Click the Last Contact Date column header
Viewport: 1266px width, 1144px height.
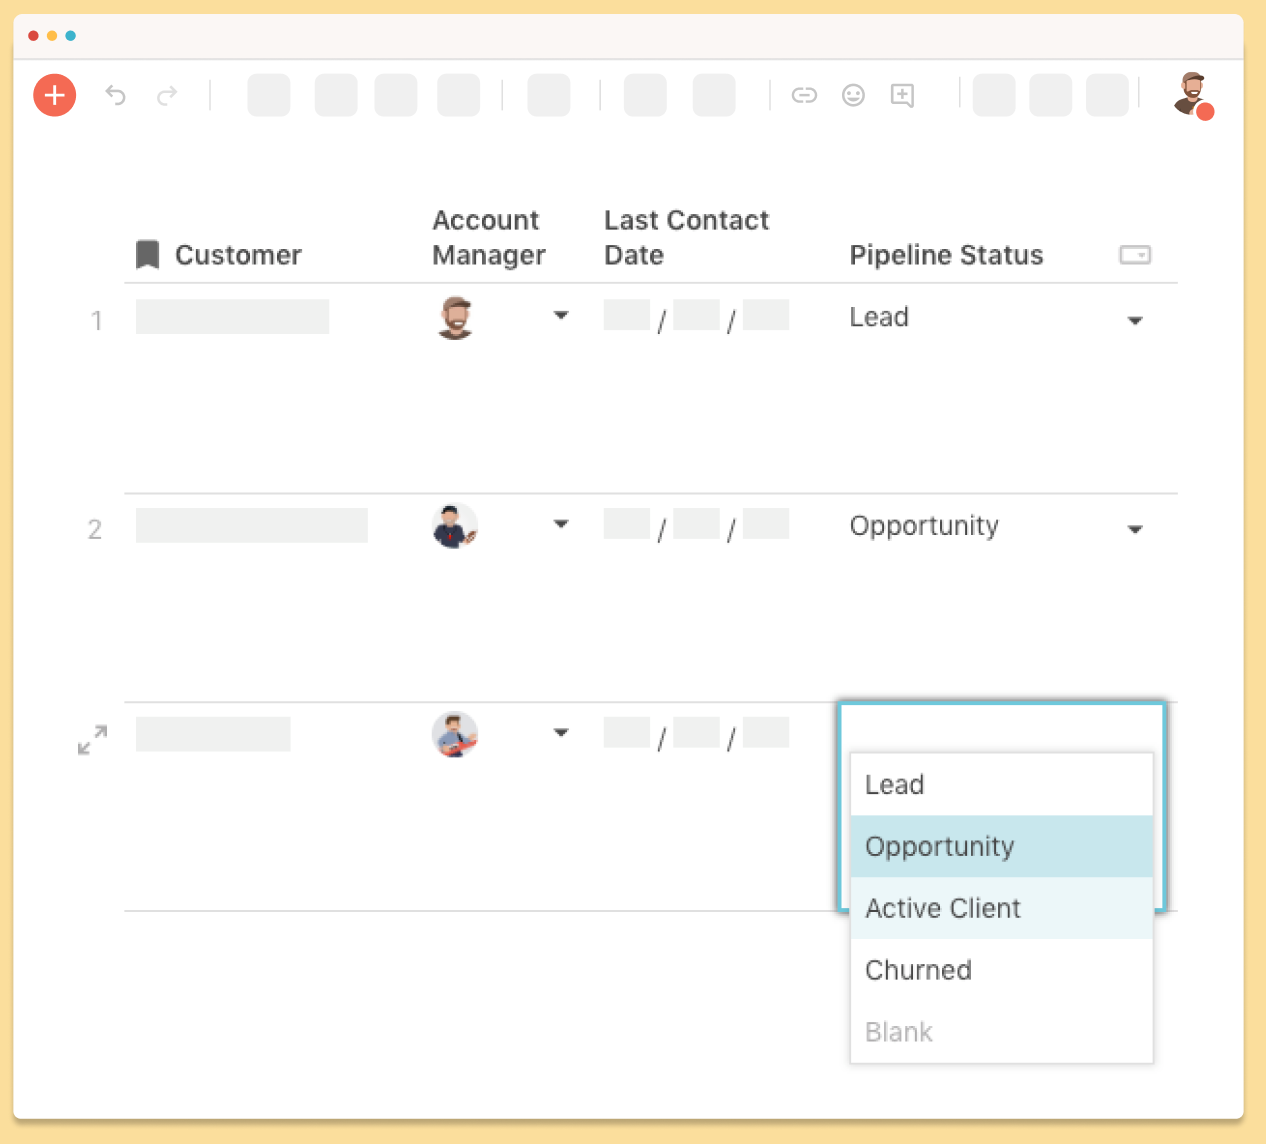pyautogui.click(x=686, y=237)
